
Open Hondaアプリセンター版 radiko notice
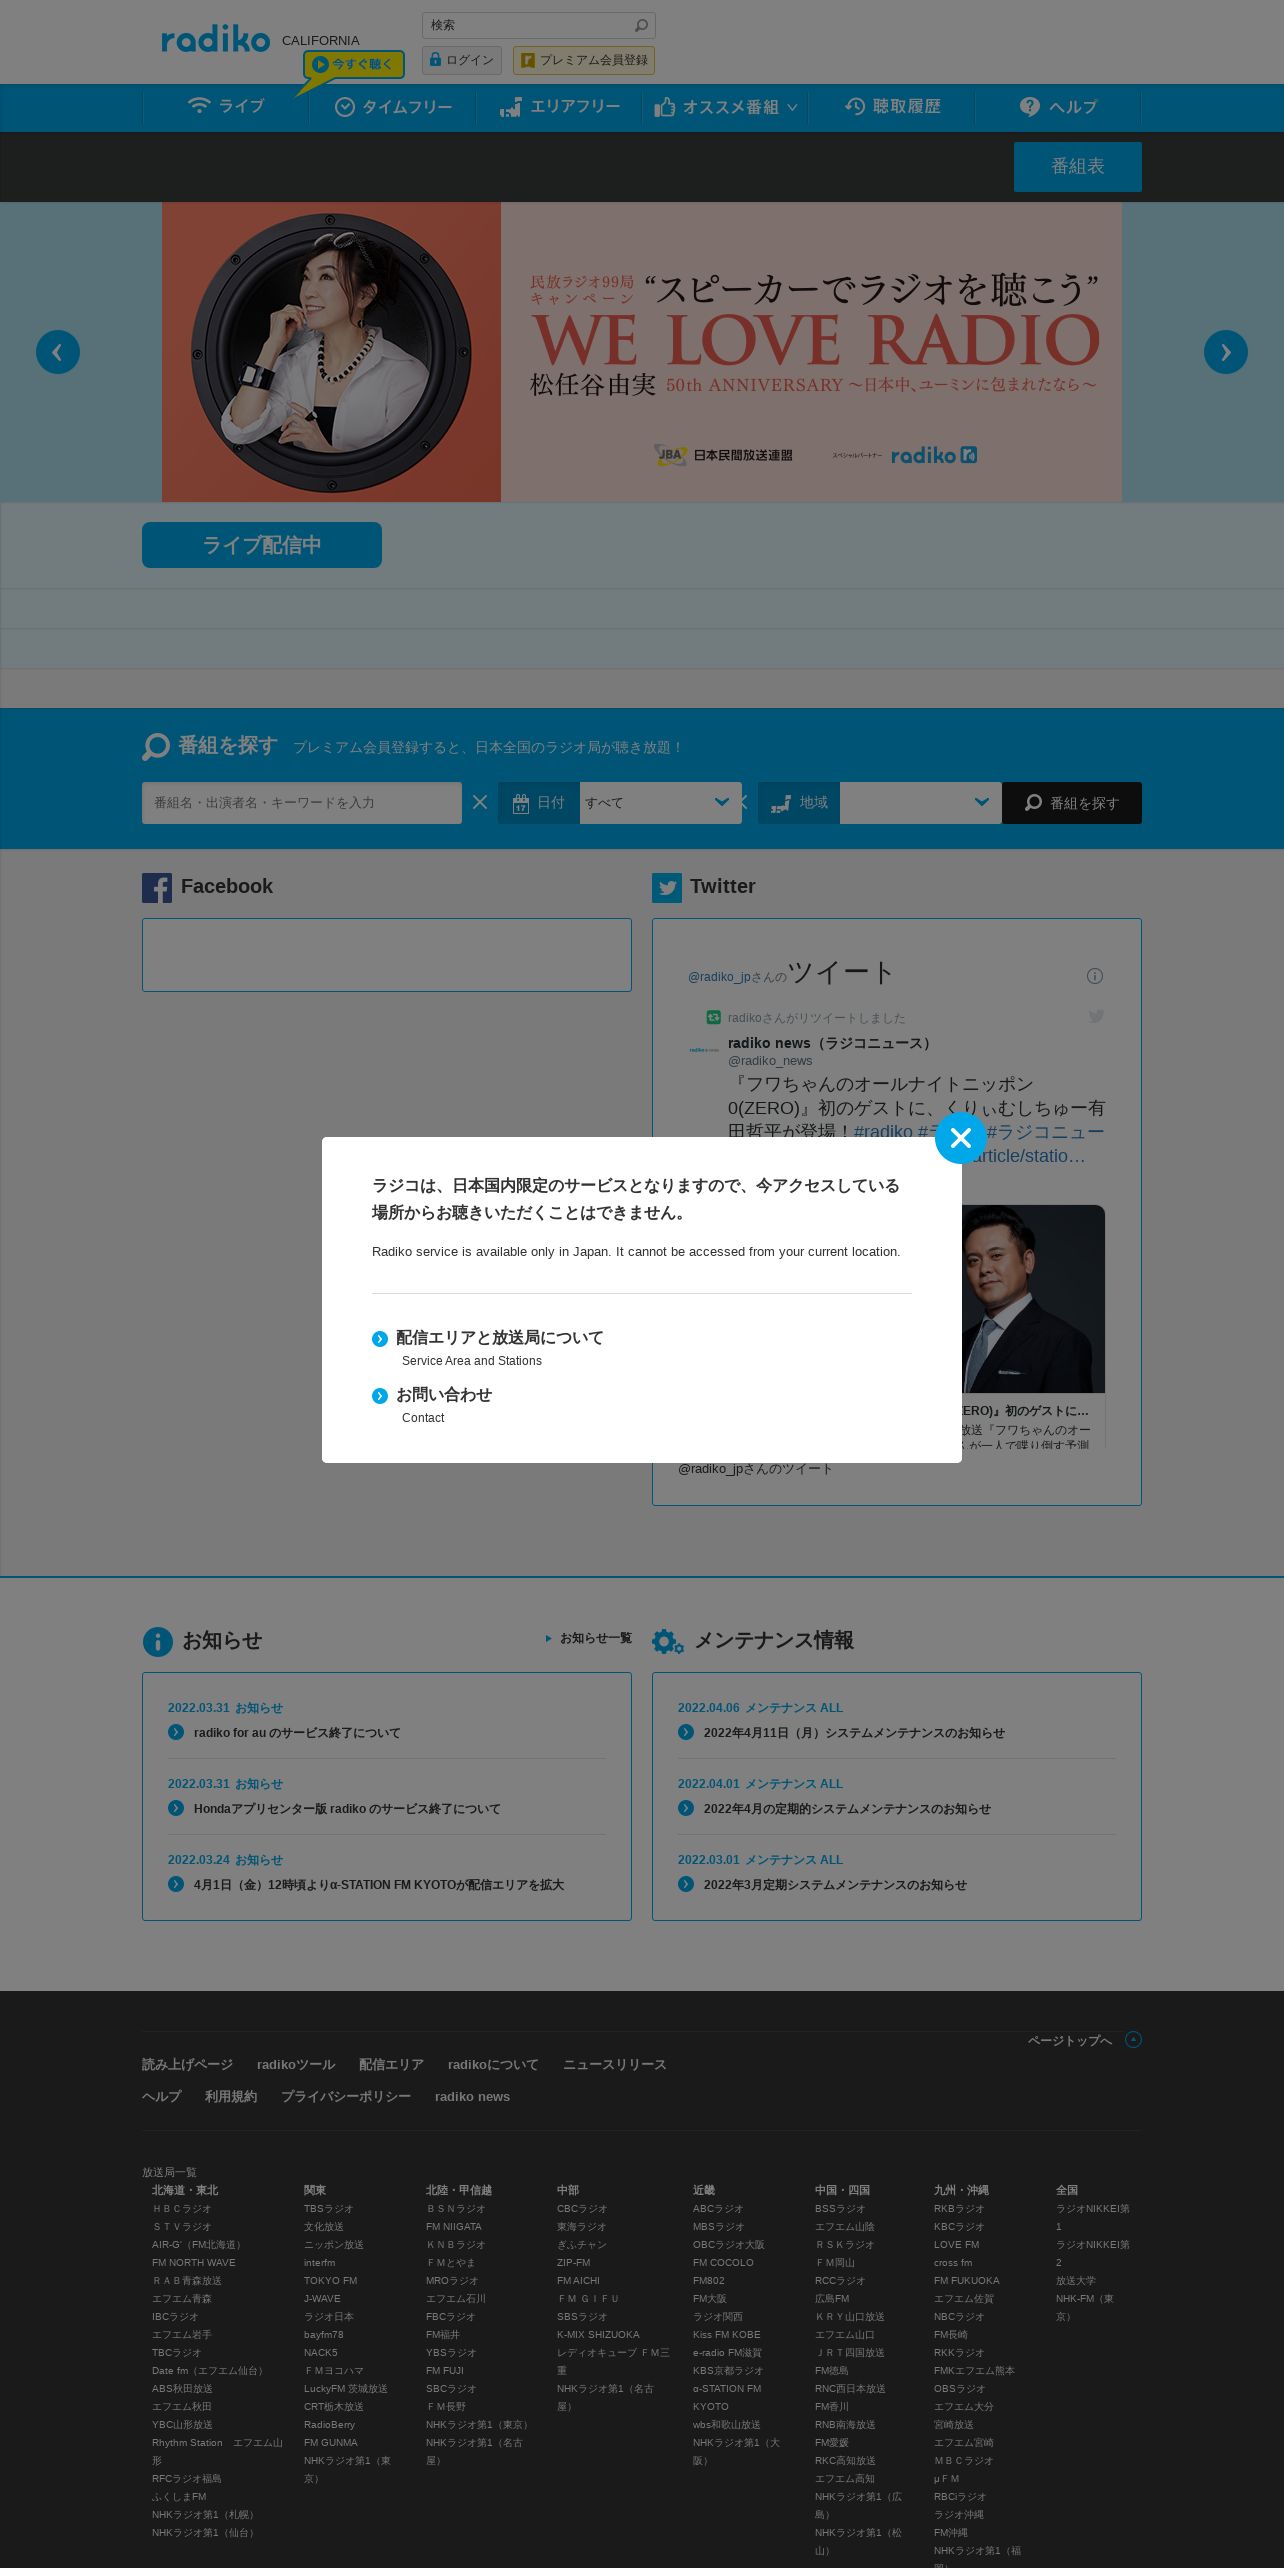tap(347, 1809)
